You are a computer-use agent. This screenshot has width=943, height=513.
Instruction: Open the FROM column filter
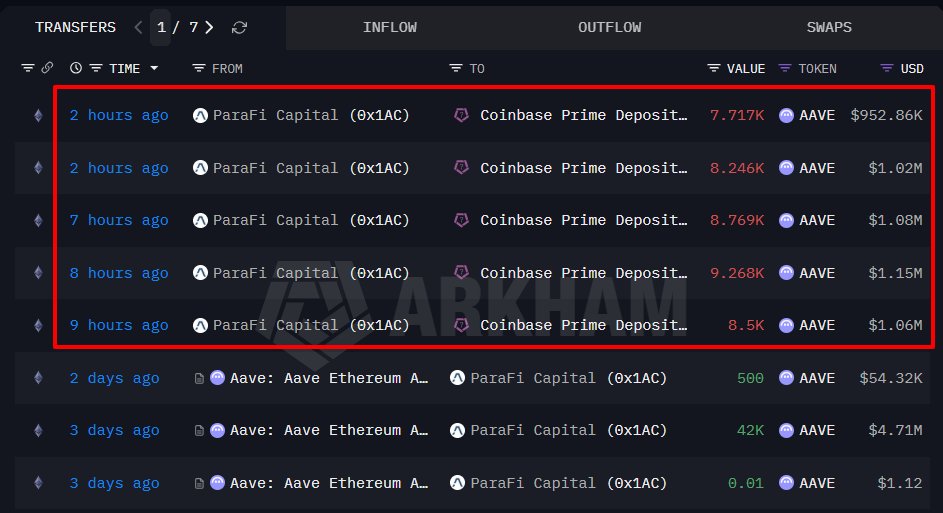click(x=199, y=68)
